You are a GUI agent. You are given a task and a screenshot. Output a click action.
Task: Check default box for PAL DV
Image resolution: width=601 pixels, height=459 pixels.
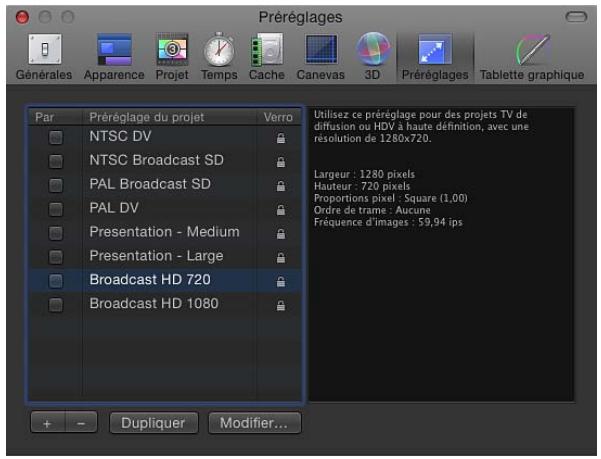coord(56,209)
